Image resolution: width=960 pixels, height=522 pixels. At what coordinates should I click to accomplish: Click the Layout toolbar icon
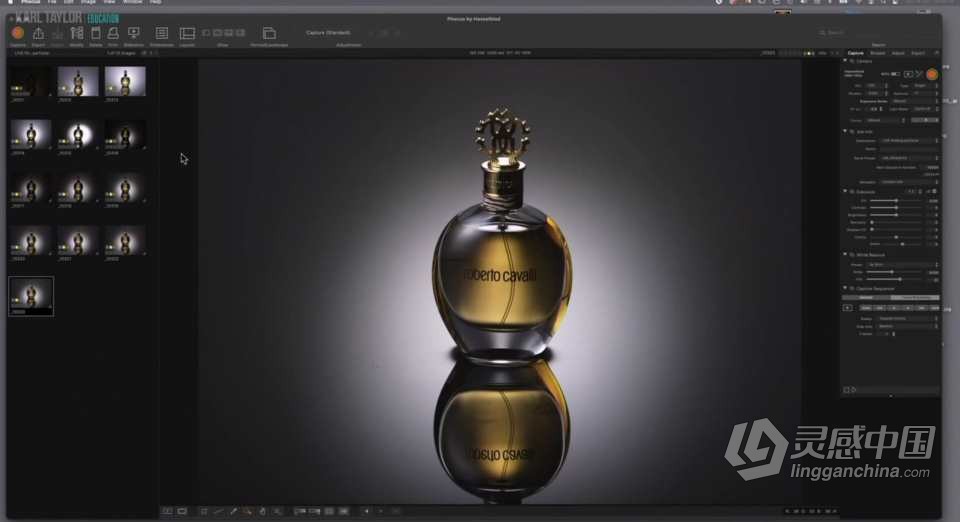point(187,33)
